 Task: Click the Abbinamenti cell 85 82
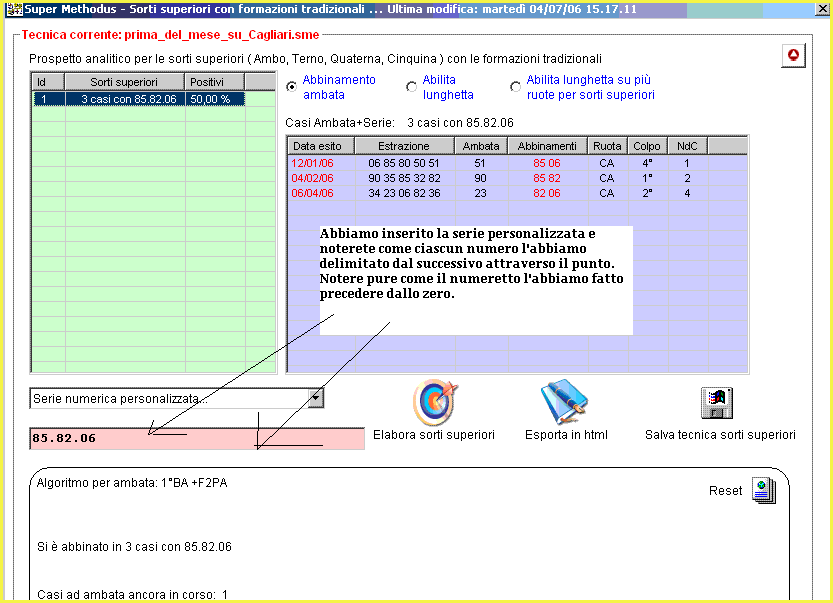click(x=547, y=178)
